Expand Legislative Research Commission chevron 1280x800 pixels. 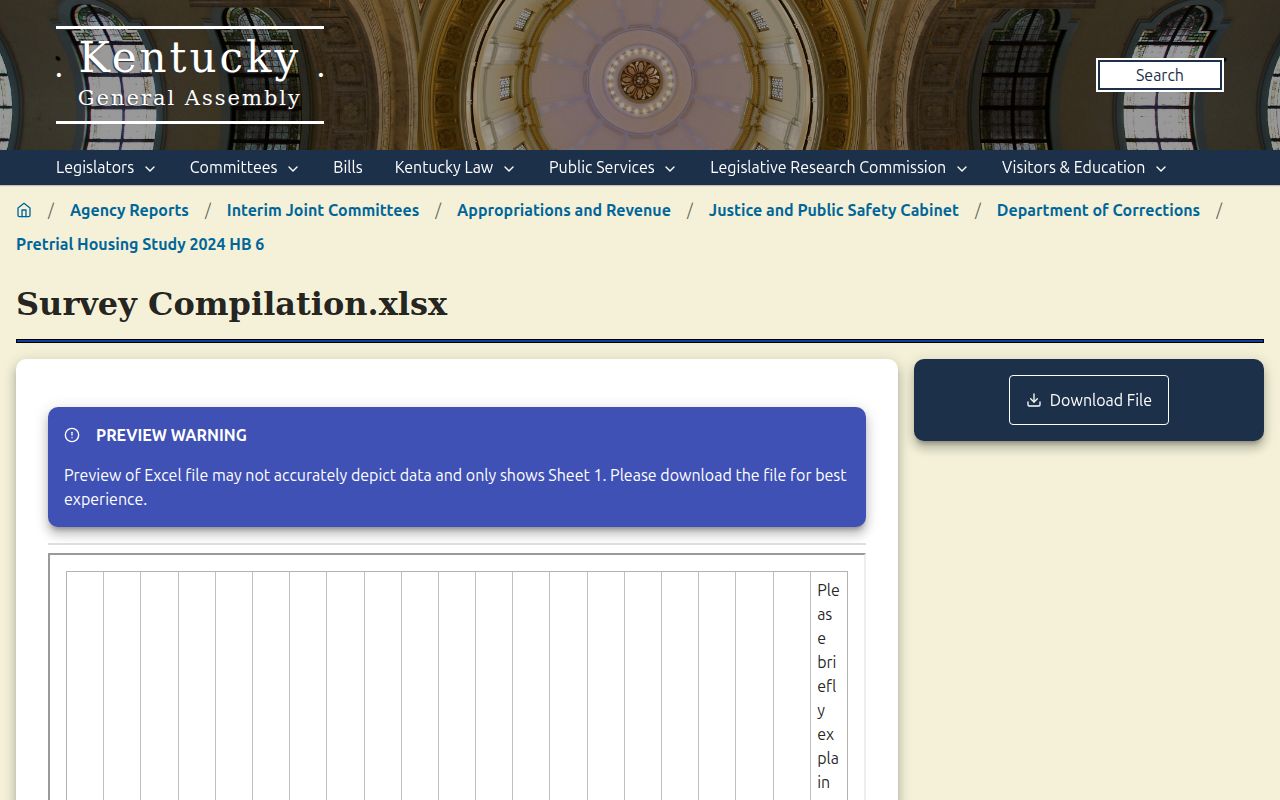(962, 168)
